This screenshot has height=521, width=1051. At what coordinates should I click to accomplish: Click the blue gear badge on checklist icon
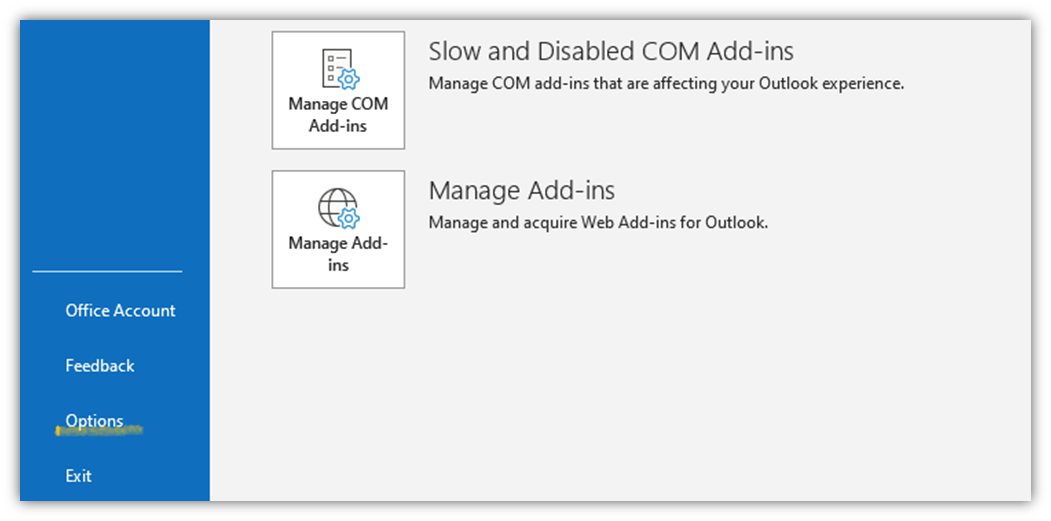[349, 79]
